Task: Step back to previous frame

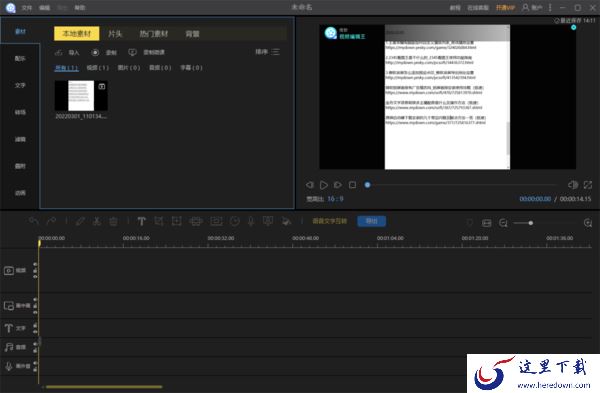Action: click(310, 185)
